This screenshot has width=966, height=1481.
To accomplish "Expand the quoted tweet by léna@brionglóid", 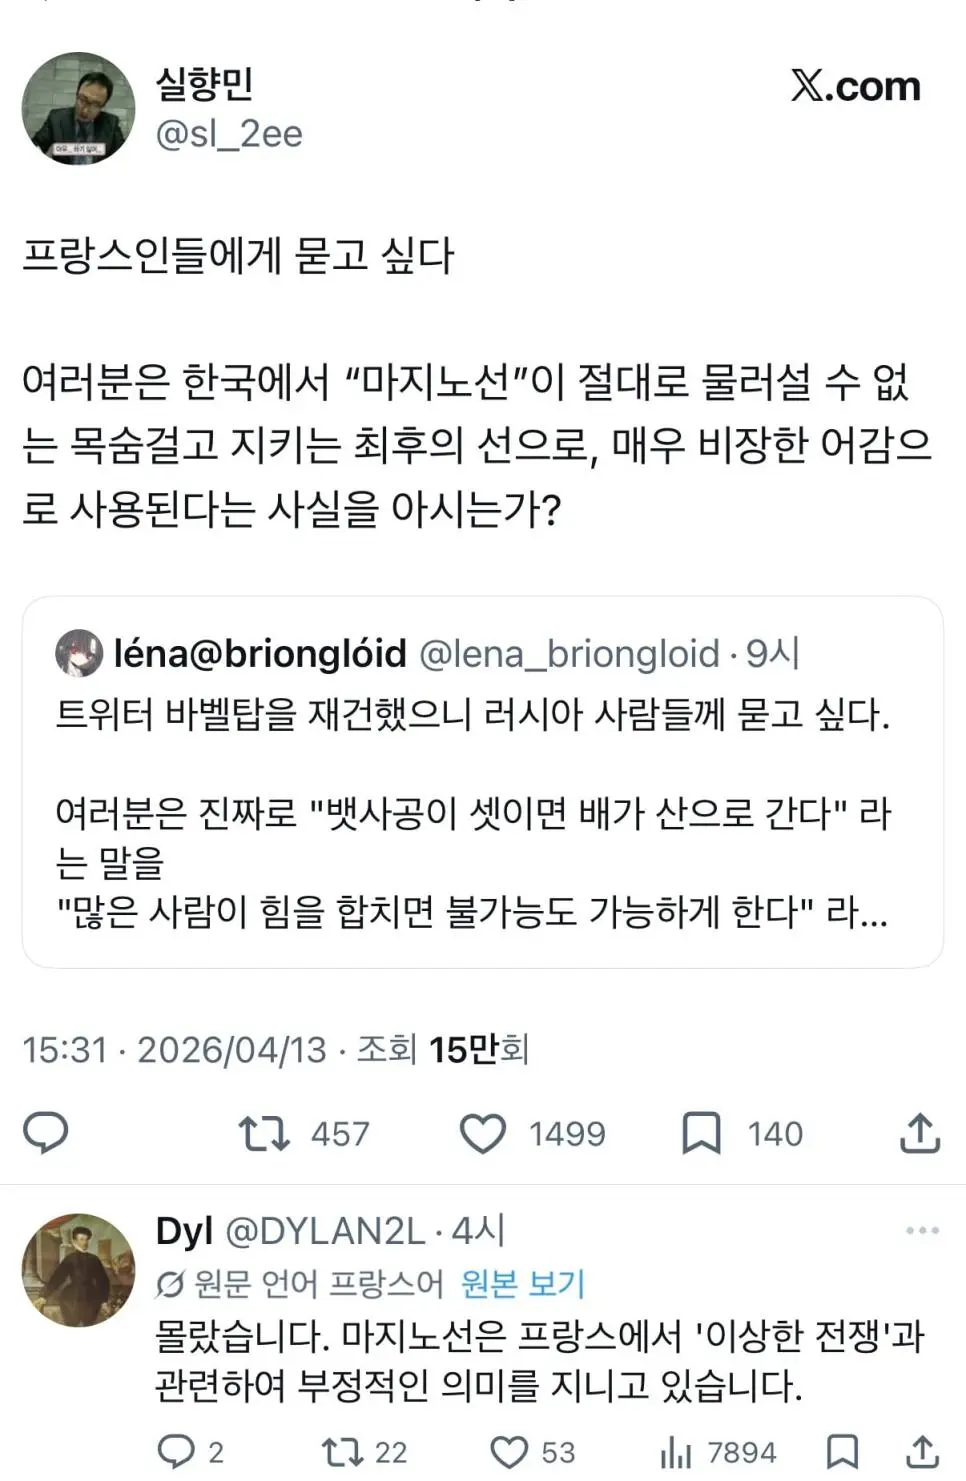I will pos(483,790).
